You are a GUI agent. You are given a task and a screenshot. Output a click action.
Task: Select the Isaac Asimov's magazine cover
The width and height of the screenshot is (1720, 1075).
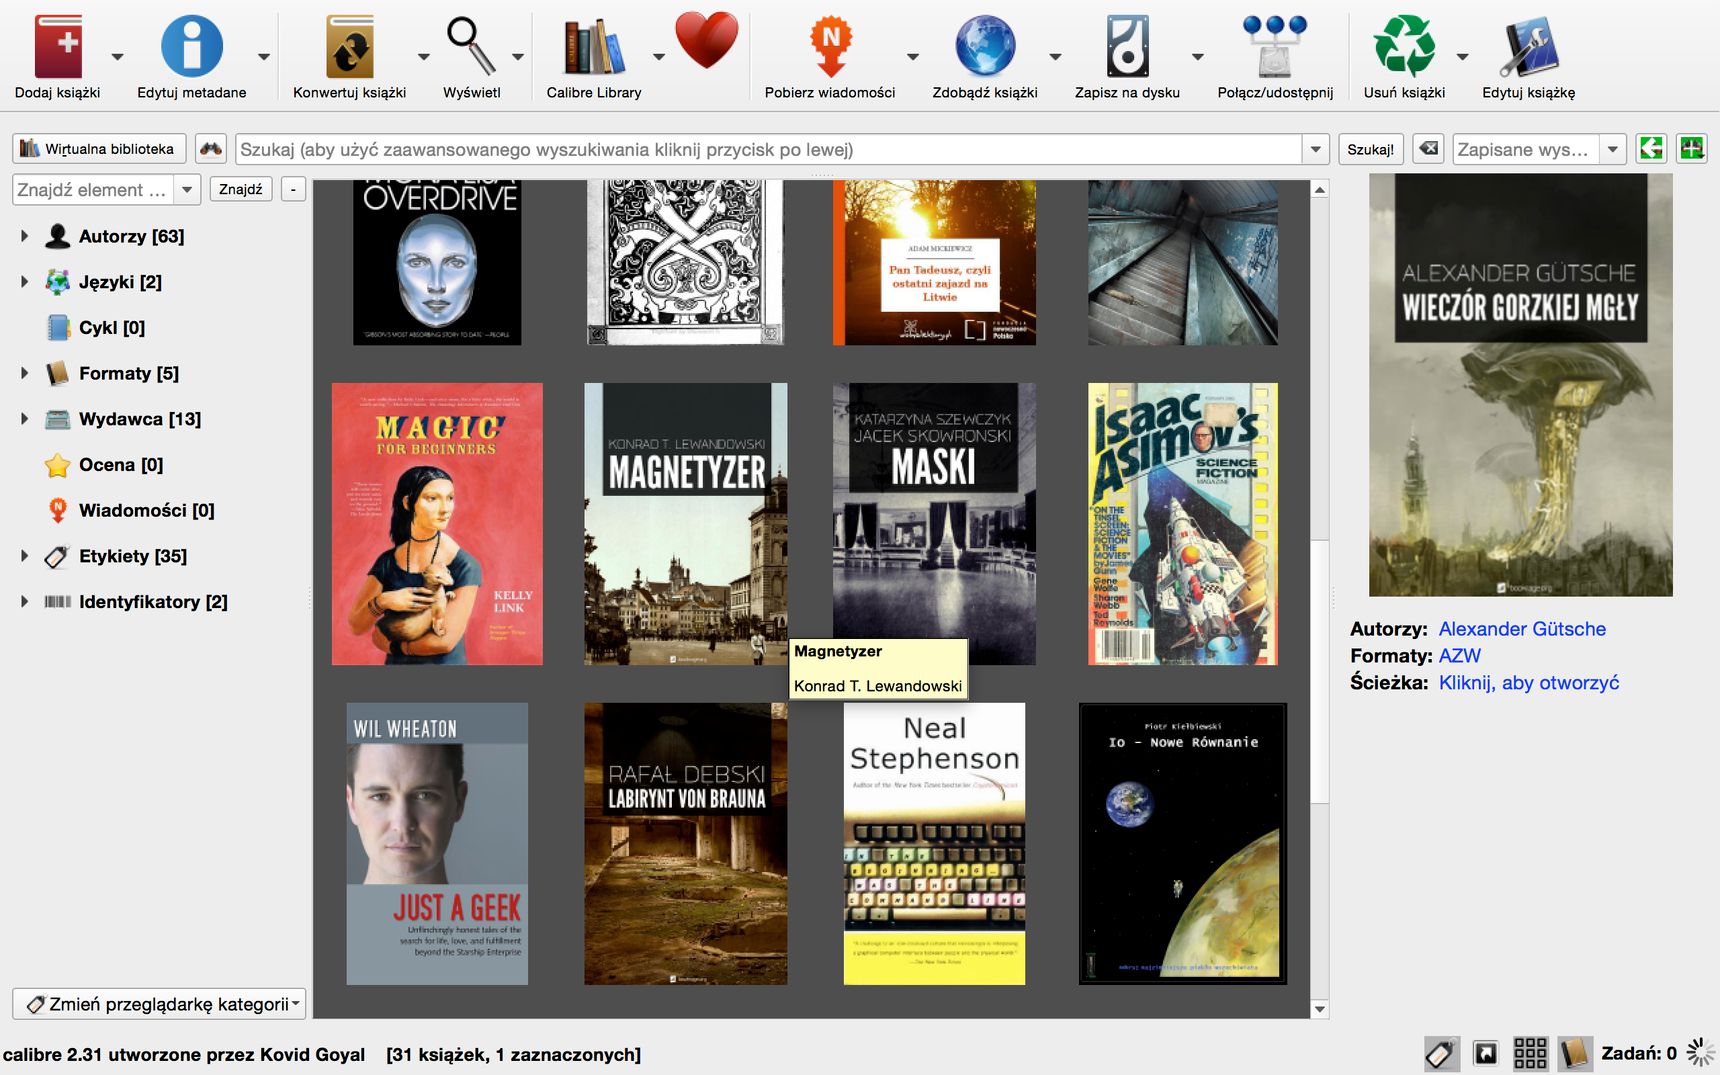1183,524
